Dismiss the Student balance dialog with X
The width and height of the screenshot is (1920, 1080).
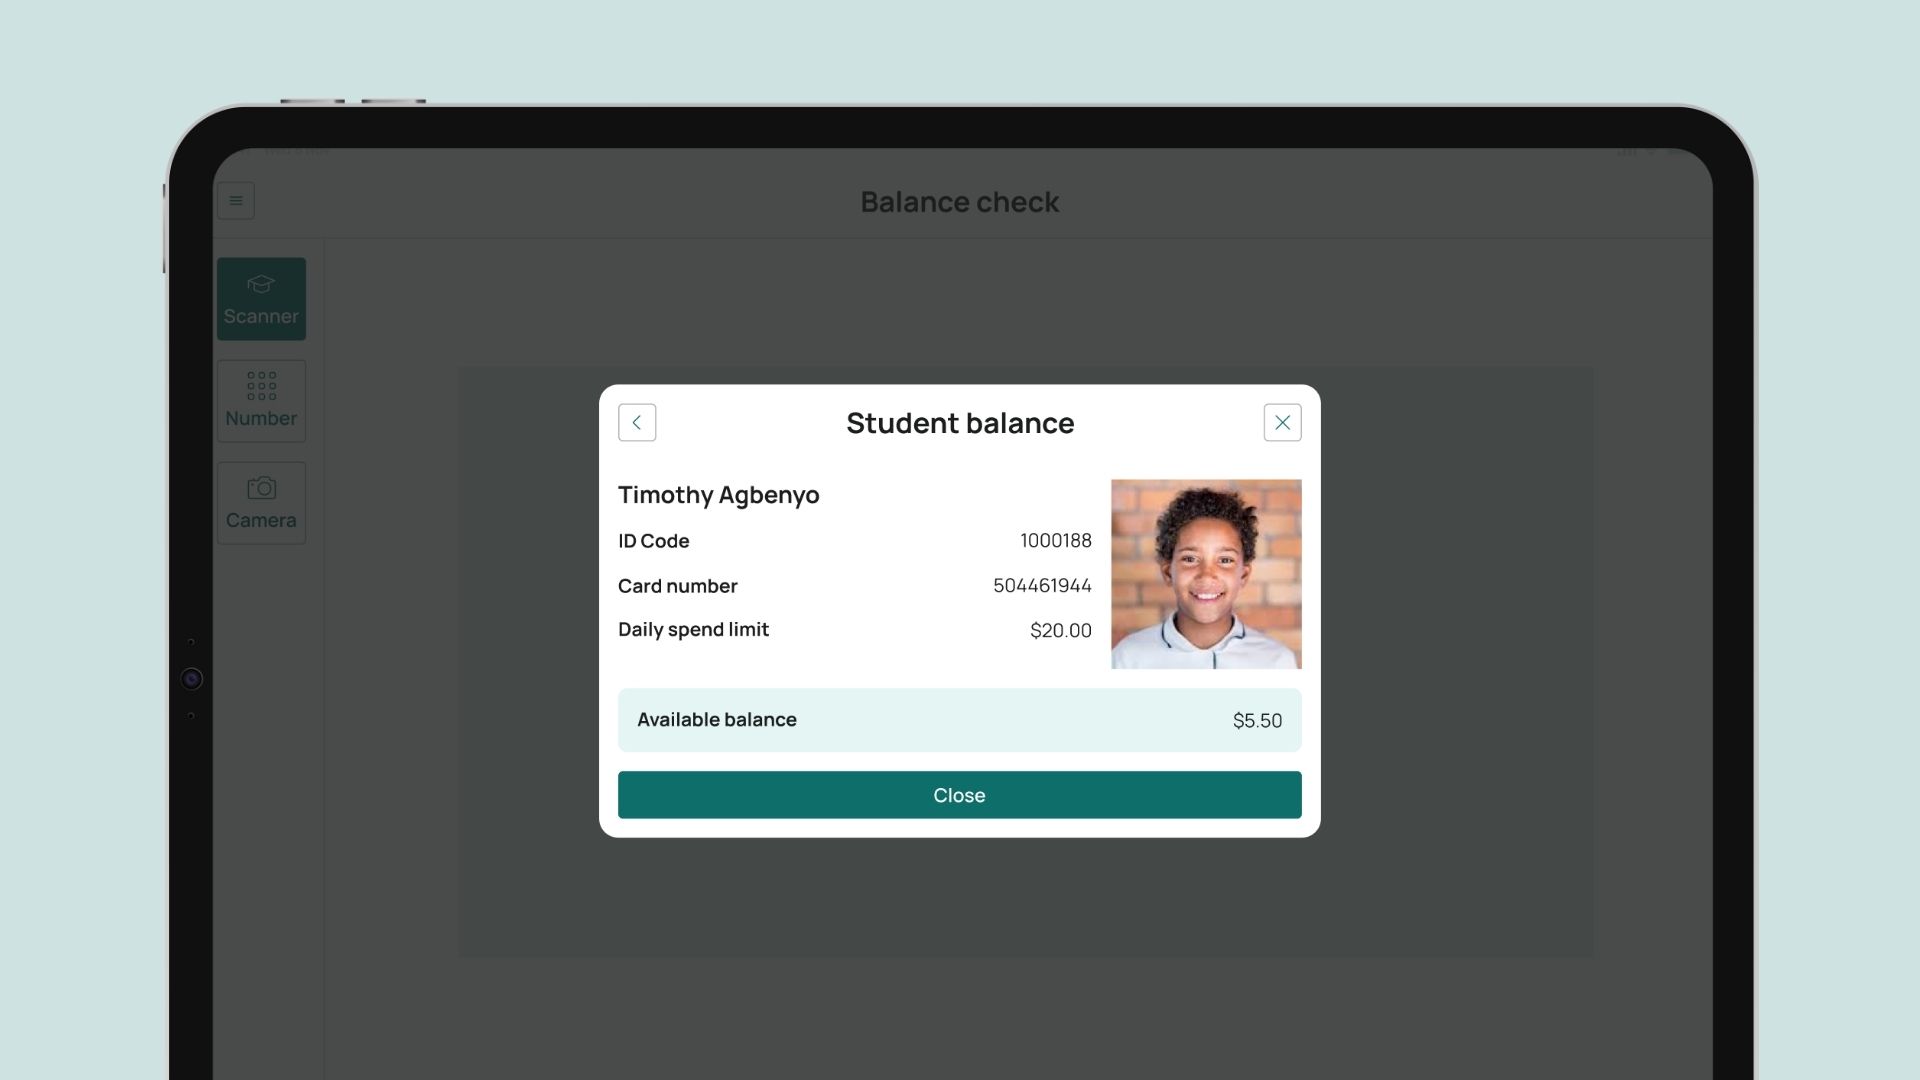pos(1282,423)
